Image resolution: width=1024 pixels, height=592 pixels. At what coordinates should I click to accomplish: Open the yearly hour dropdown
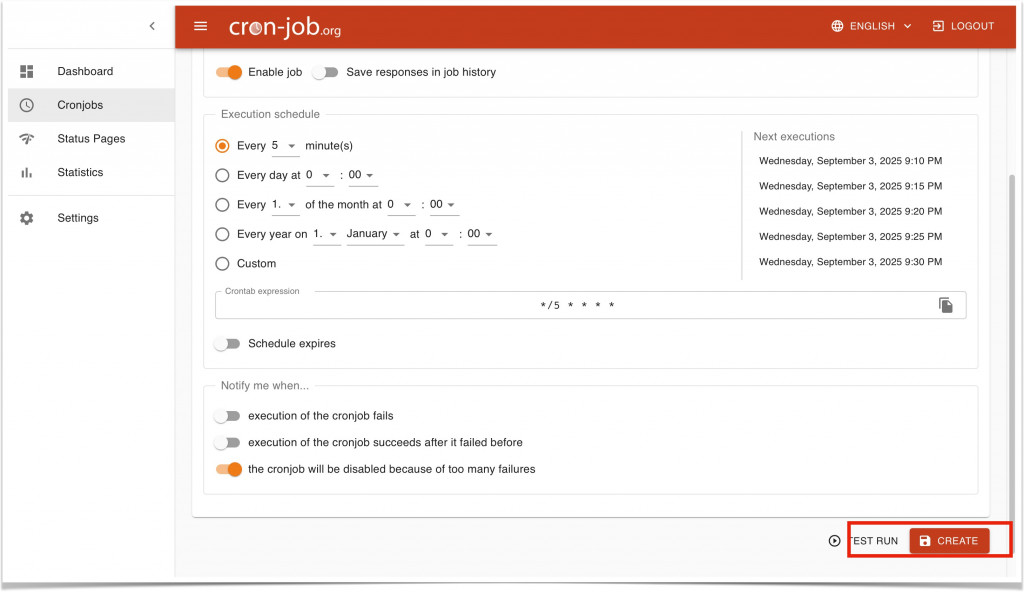coord(438,234)
